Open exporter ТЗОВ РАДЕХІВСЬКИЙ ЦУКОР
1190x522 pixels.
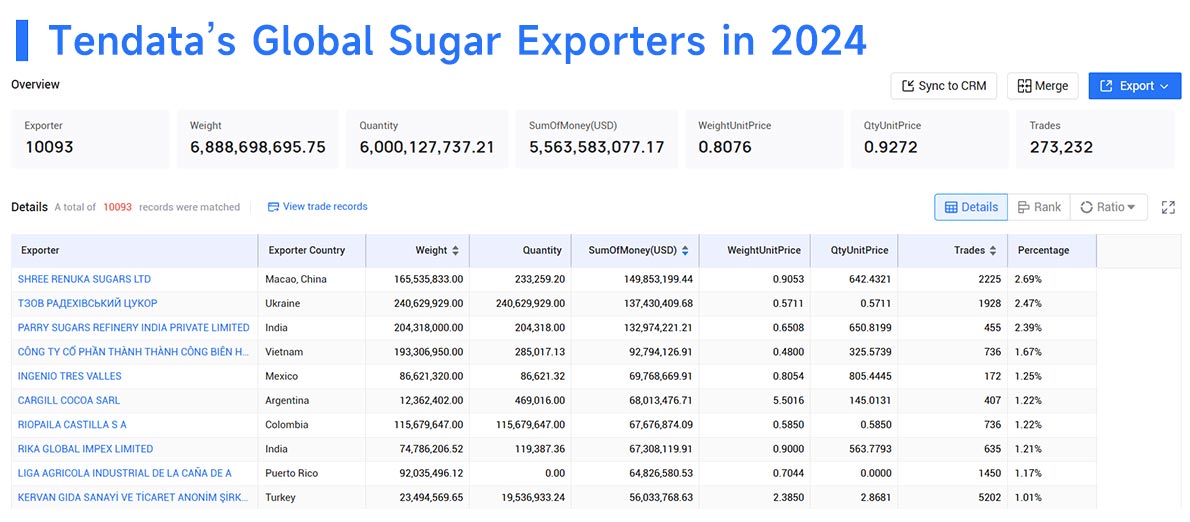87,303
